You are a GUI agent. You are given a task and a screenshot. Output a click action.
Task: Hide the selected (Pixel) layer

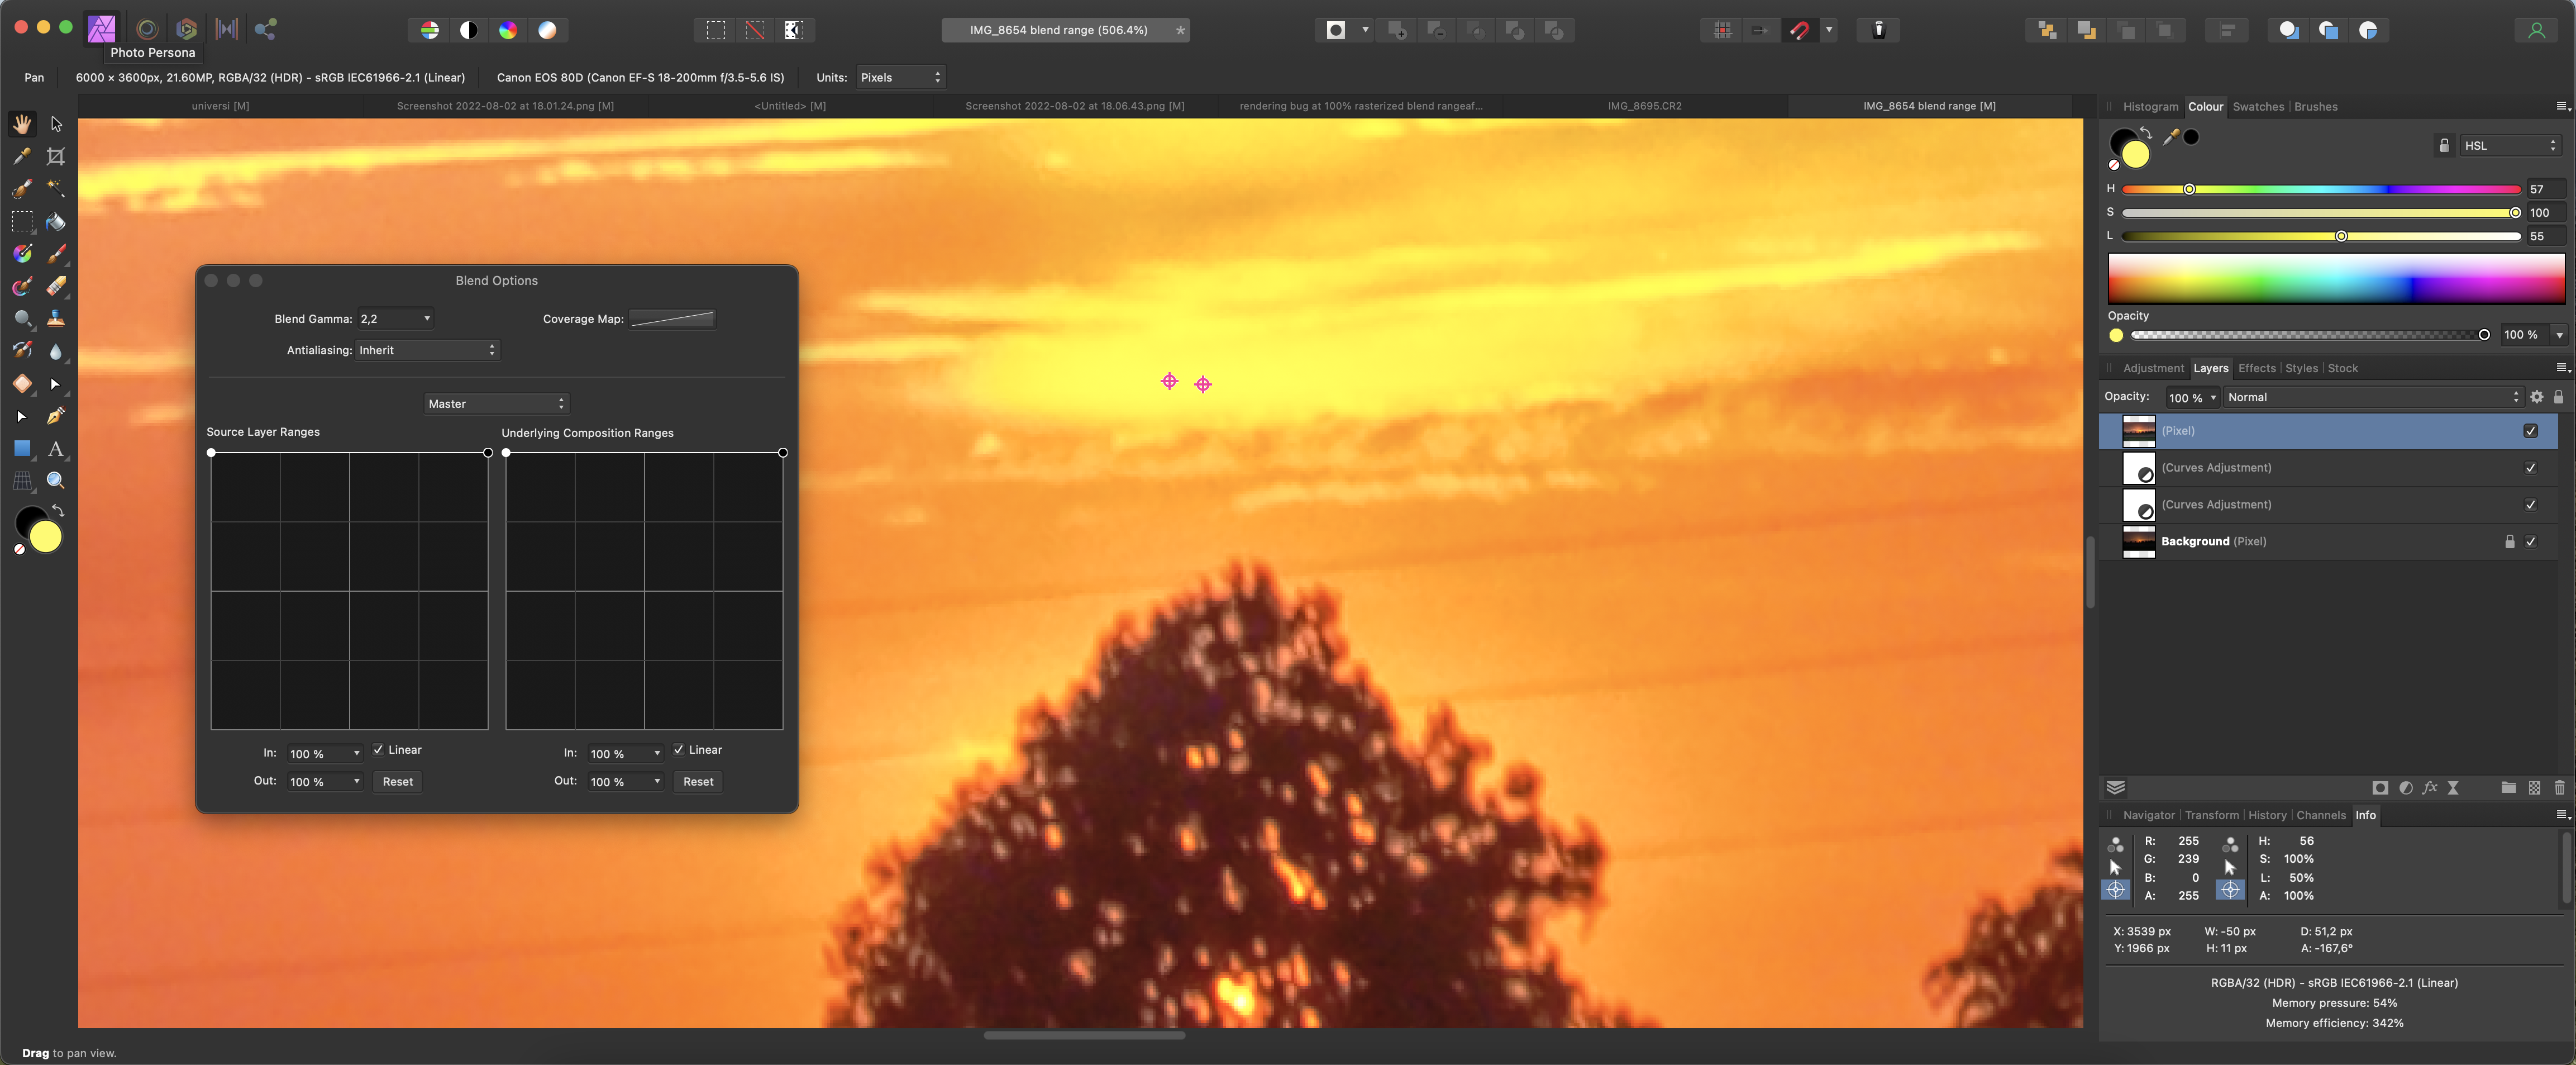coord(2530,431)
